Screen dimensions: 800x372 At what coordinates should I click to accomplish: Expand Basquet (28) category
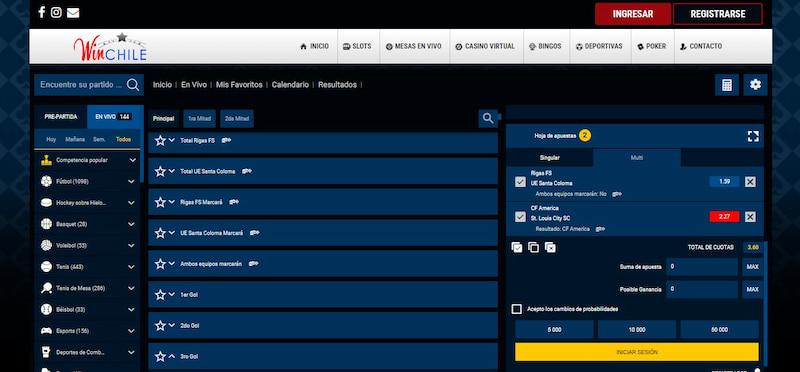(x=132, y=224)
